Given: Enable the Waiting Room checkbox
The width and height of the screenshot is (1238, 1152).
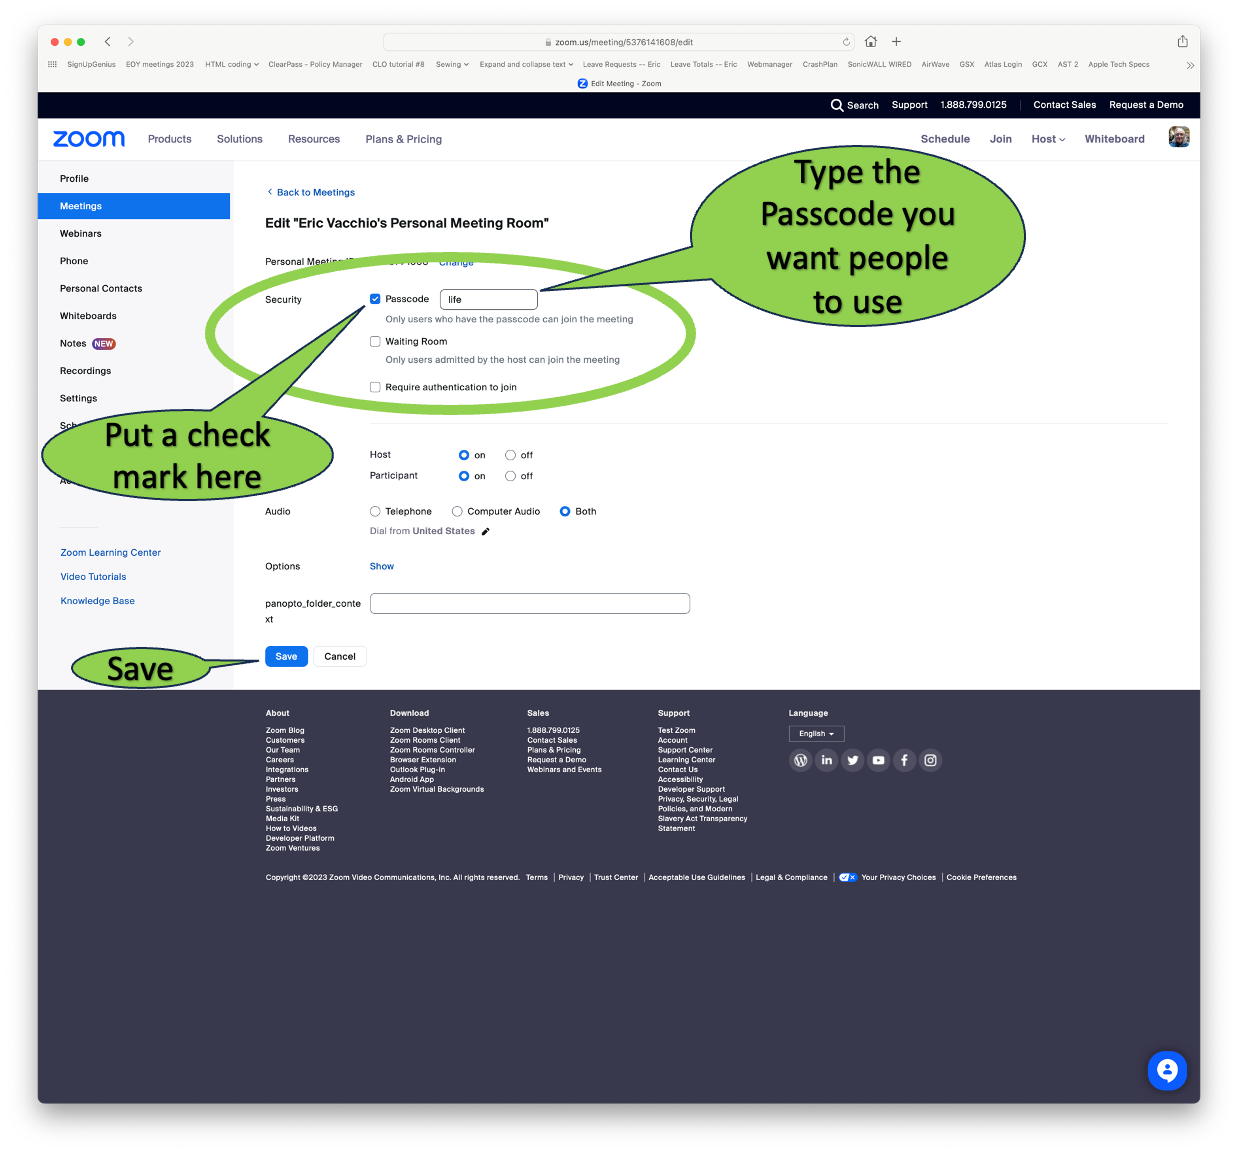Looking at the screenshot, I should 375,341.
